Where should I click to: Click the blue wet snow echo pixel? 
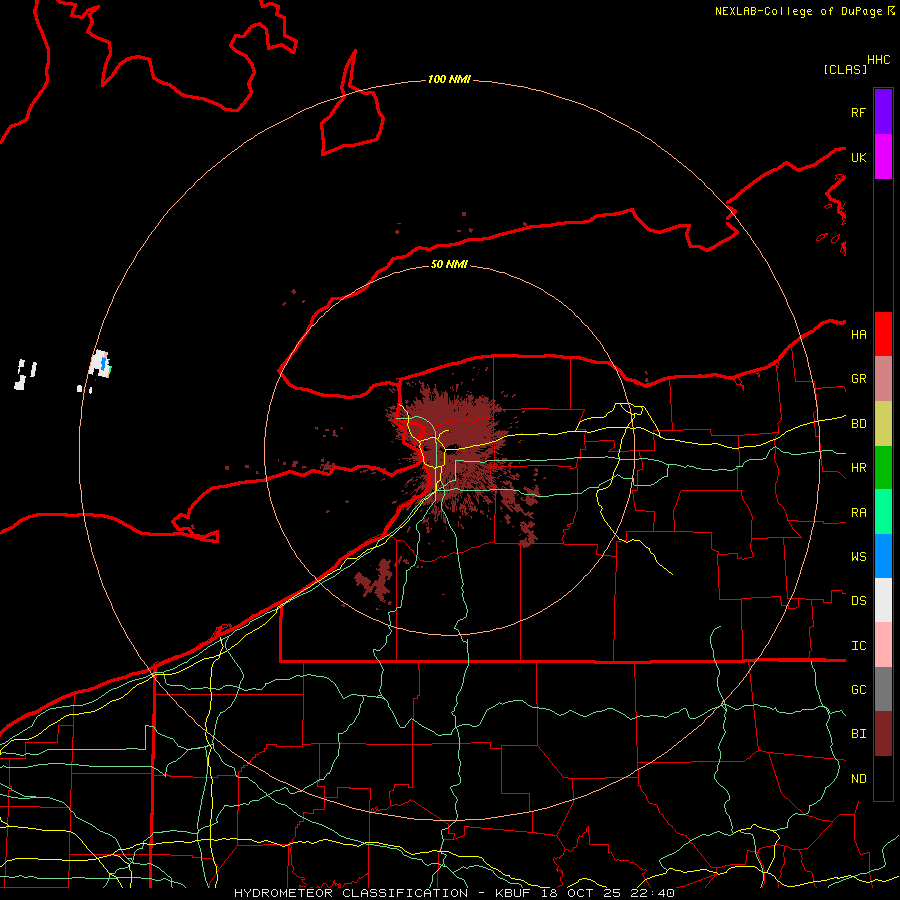(104, 363)
